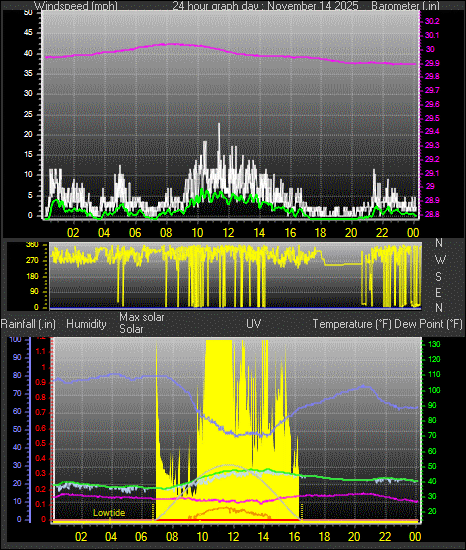Click compass letter 'S' beside direction chart
The width and height of the screenshot is (466, 550).
pyautogui.click(x=438, y=277)
